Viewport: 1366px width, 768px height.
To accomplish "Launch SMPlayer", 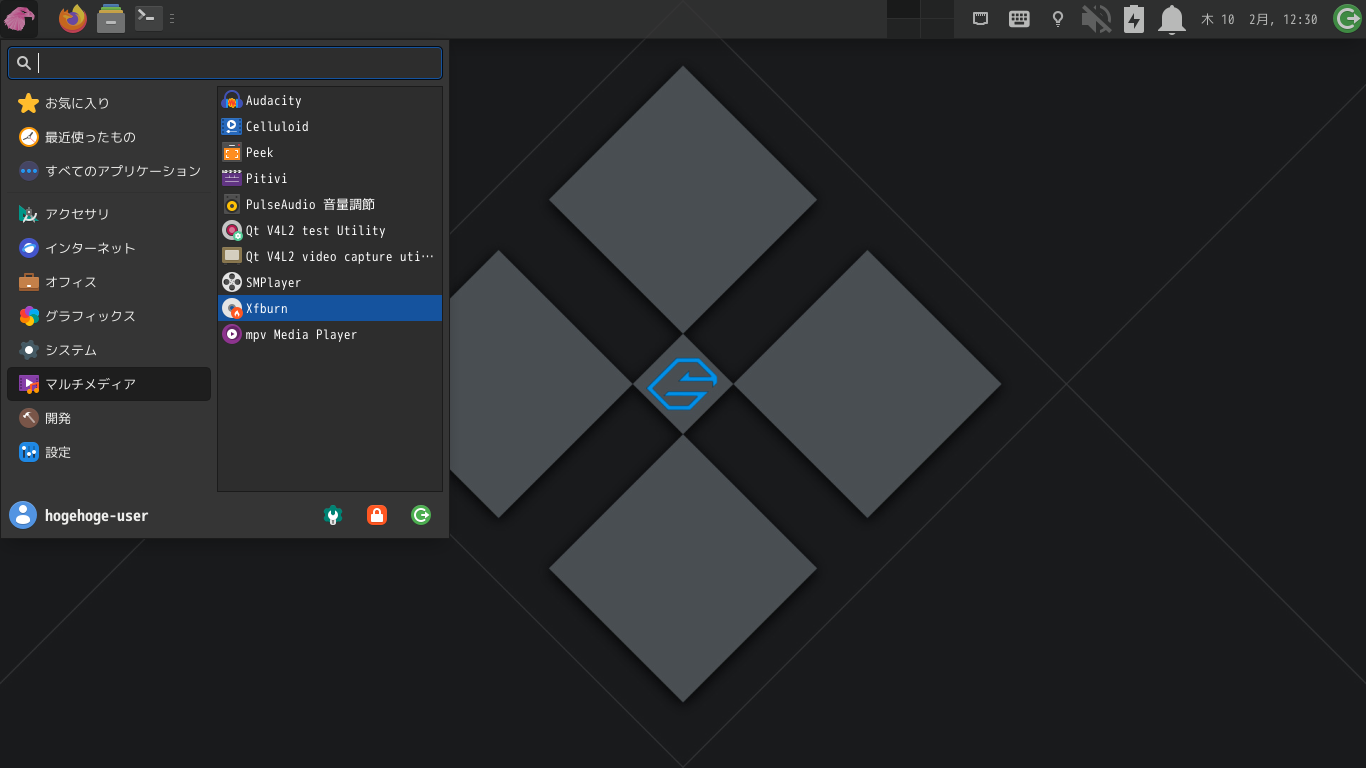I will (330, 282).
